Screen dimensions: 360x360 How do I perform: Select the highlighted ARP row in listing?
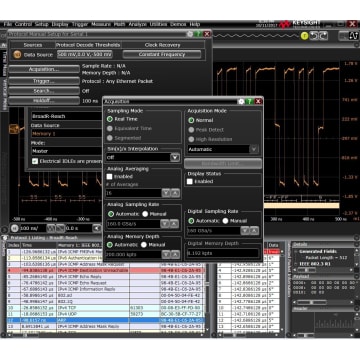point(105,320)
